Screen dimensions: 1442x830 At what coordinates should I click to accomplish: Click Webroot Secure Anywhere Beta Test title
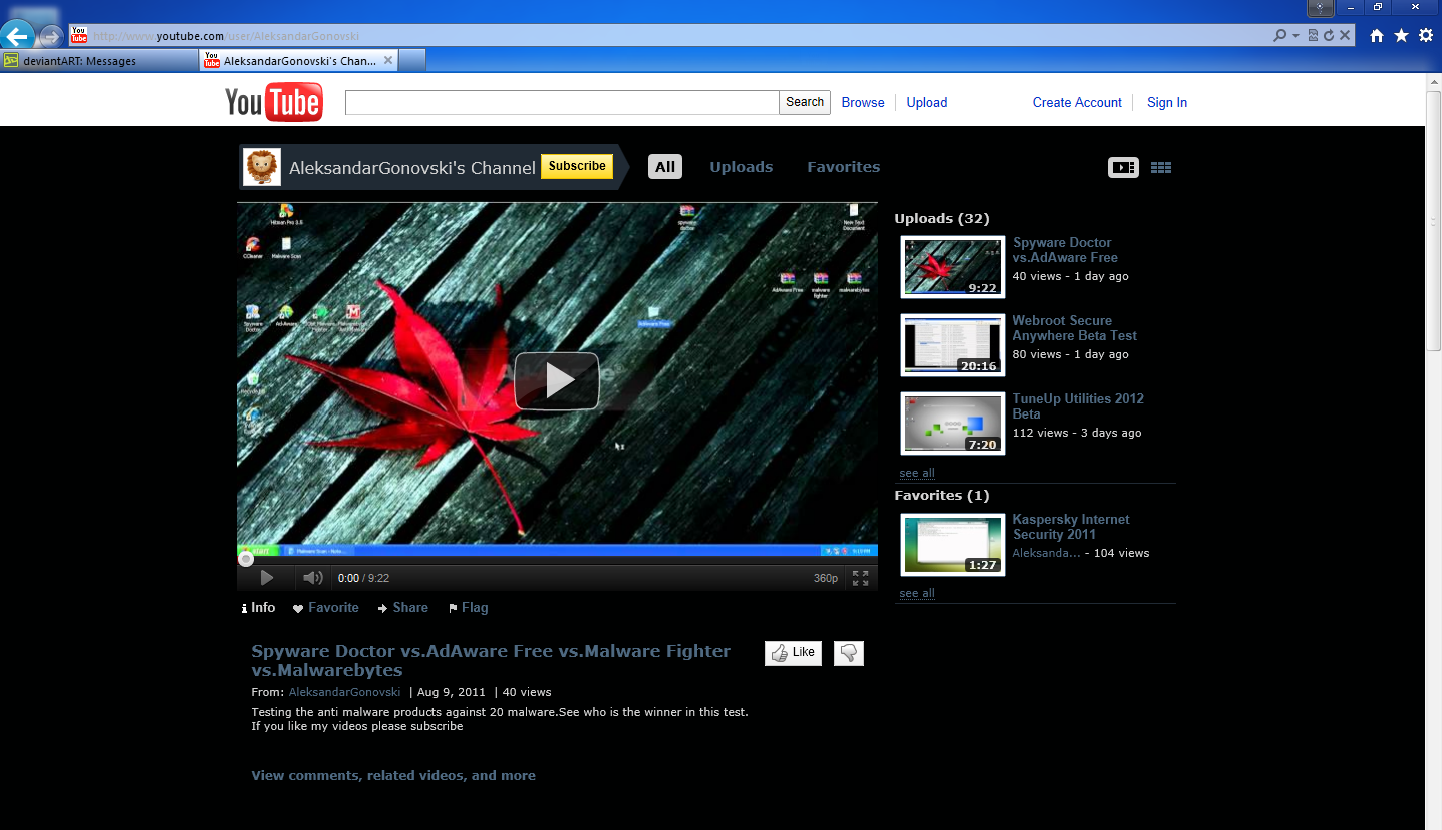[1074, 328]
